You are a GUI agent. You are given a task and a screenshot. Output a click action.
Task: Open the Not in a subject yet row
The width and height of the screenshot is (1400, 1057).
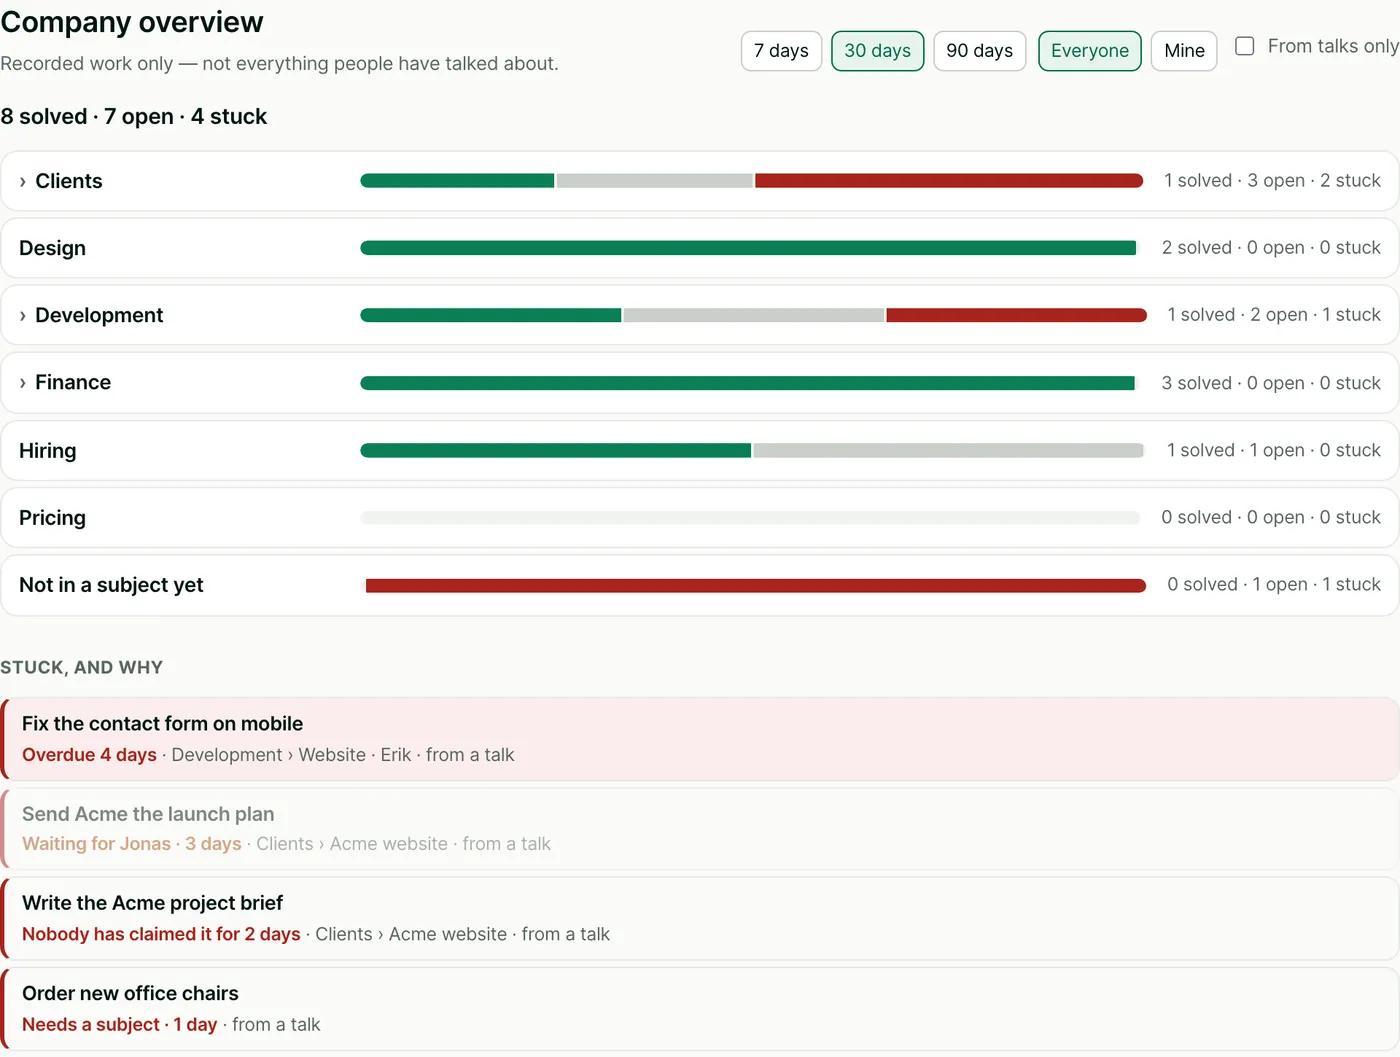pos(700,585)
